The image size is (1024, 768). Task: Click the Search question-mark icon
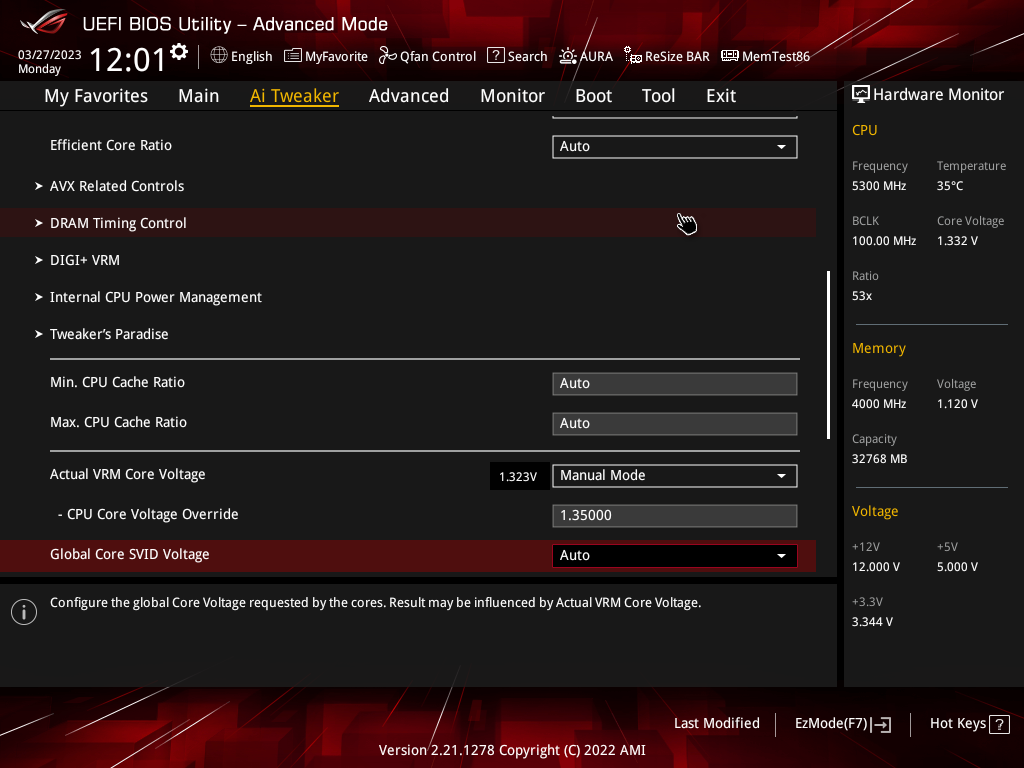(496, 56)
